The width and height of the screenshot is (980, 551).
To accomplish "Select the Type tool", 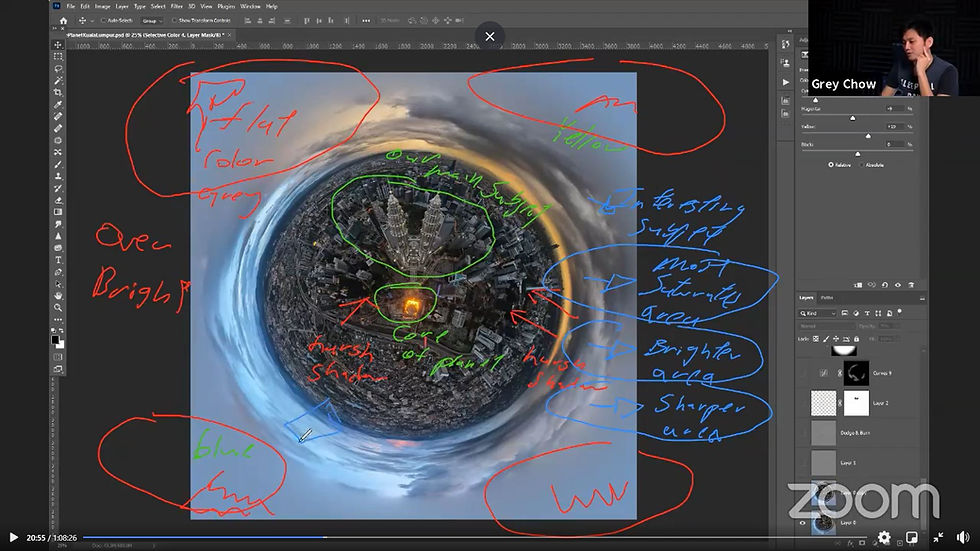I will [58, 260].
